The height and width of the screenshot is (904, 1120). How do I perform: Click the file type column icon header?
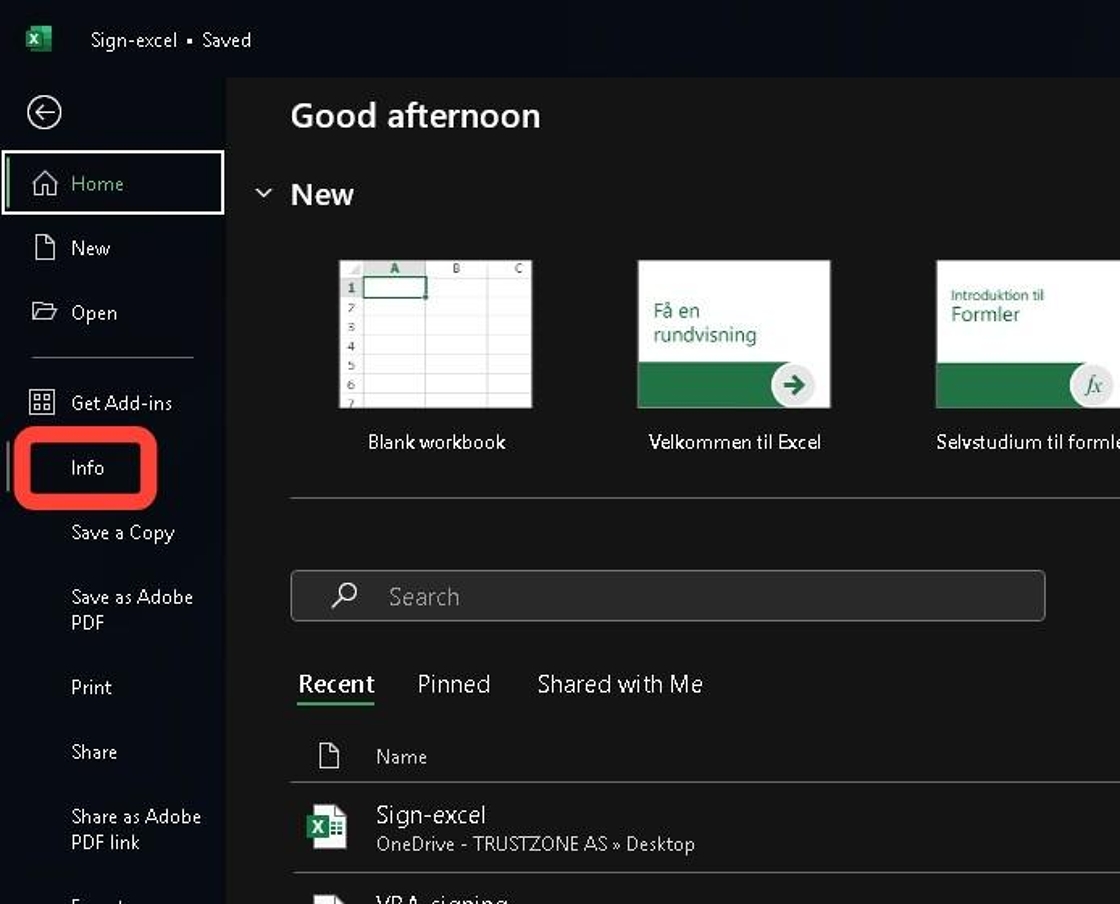(x=329, y=755)
